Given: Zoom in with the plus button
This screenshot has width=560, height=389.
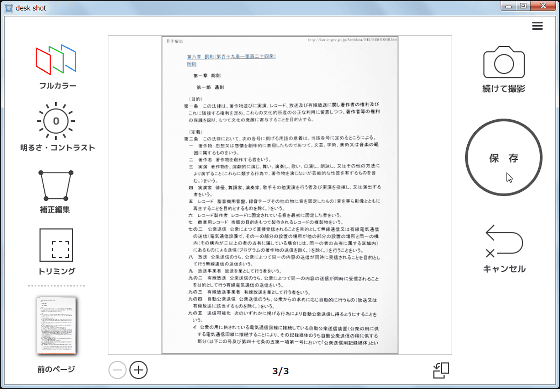Looking at the screenshot, I should [139, 370].
